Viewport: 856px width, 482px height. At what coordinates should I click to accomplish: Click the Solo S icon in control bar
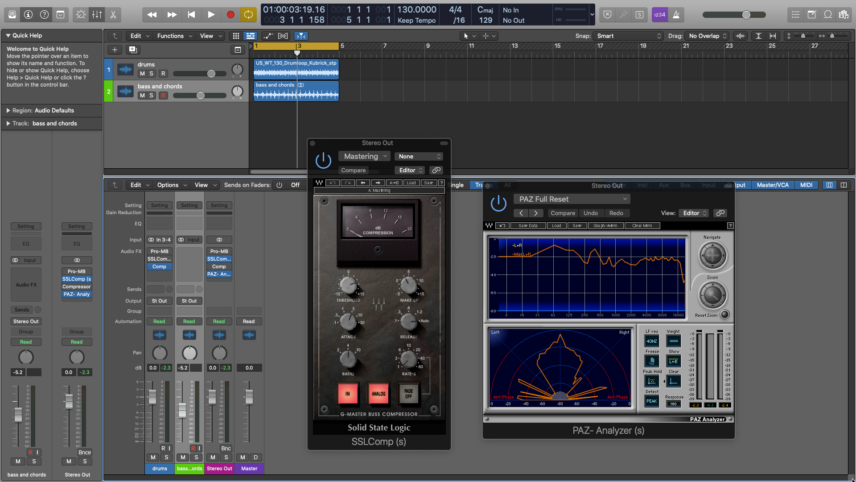coord(639,15)
